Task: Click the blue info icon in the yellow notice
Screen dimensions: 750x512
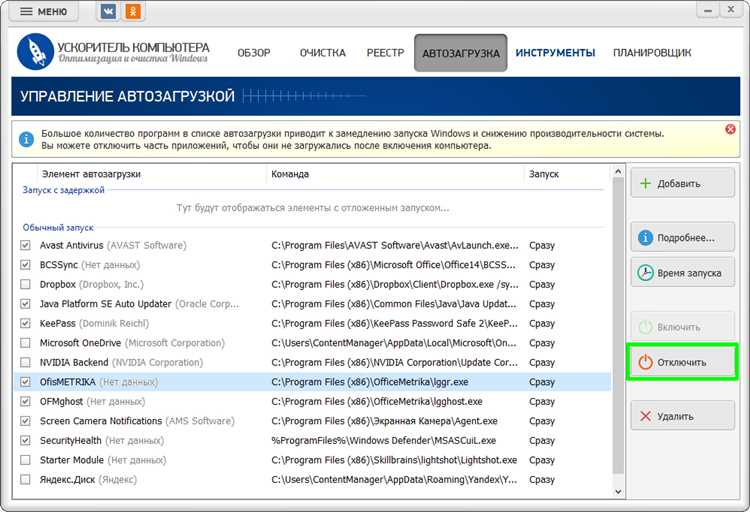Action: tap(26, 140)
